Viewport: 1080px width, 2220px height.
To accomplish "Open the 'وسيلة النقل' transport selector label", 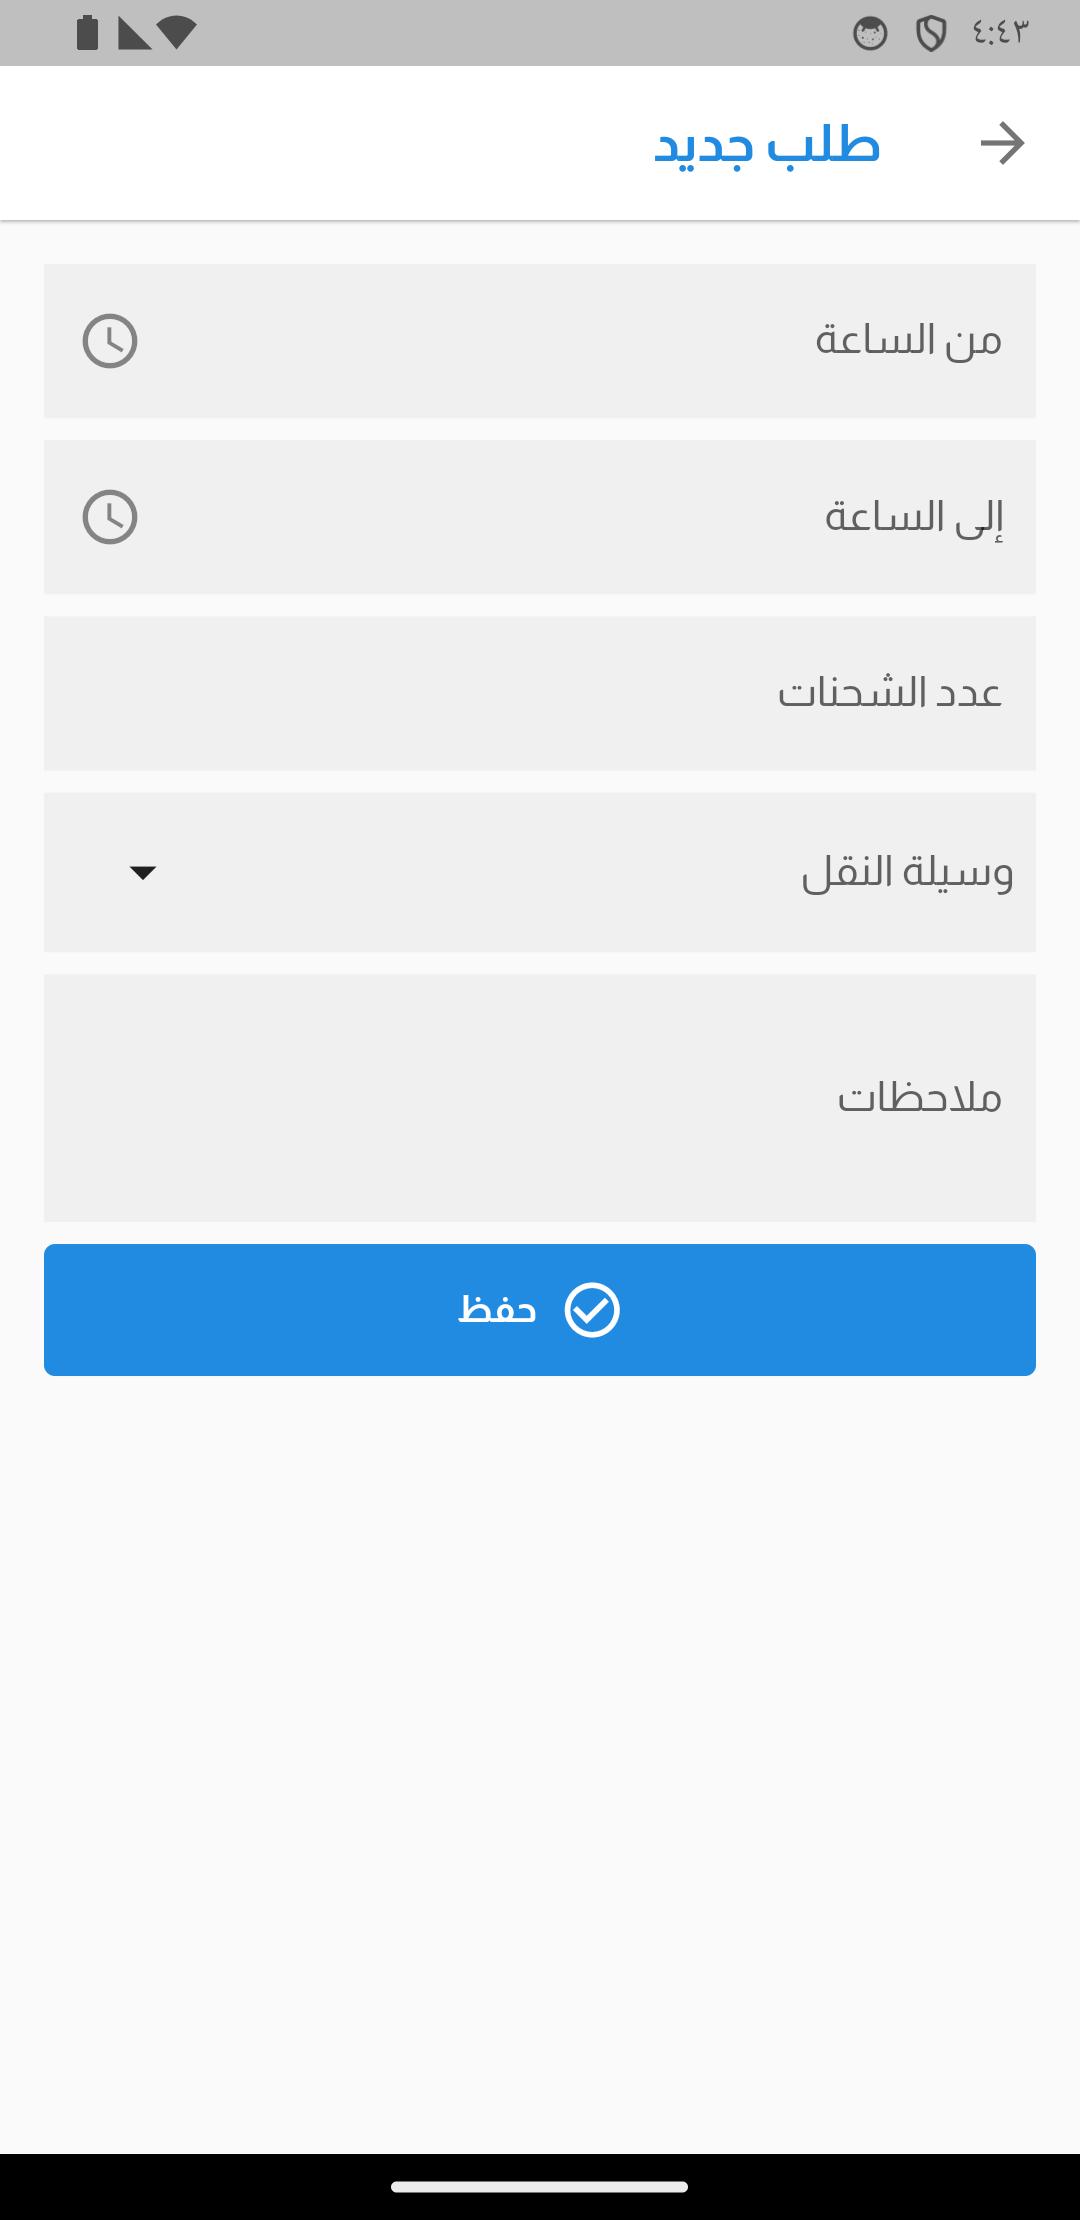I will (907, 872).
